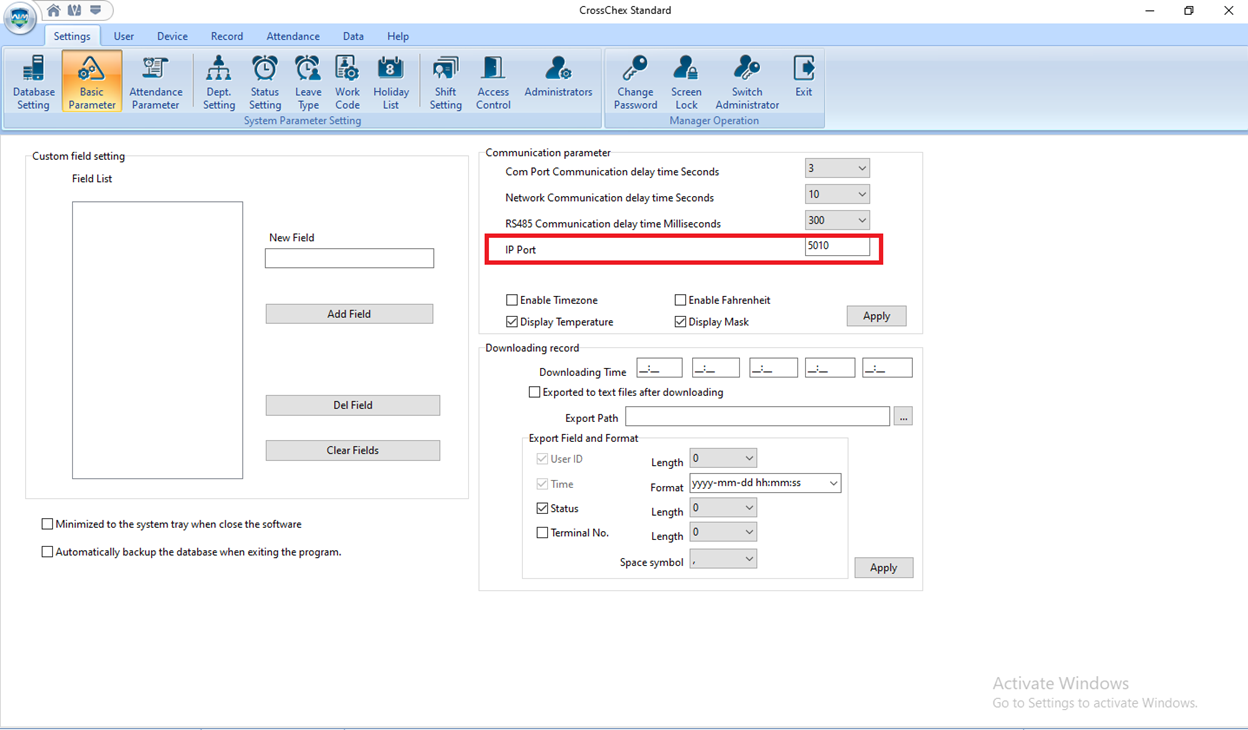The image size is (1248, 730).
Task: Open Holiday List icon
Action: click(x=391, y=81)
